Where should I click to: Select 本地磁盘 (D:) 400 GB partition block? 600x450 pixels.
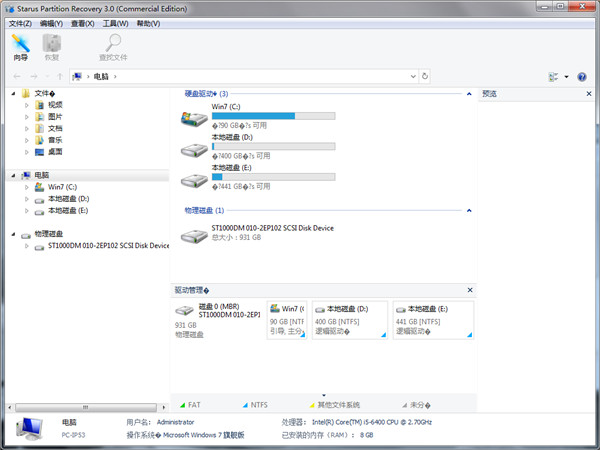coord(350,320)
